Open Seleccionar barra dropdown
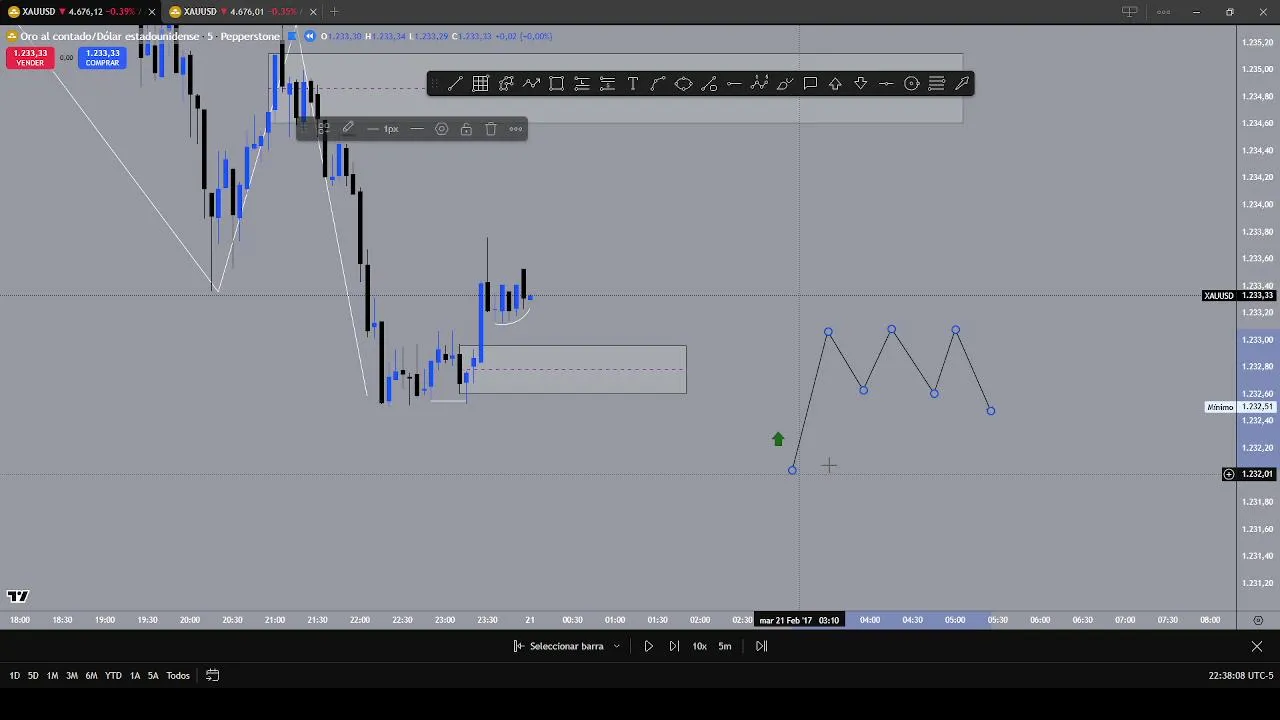The width and height of the screenshot is (1280, 720). [x=567, y=646]
